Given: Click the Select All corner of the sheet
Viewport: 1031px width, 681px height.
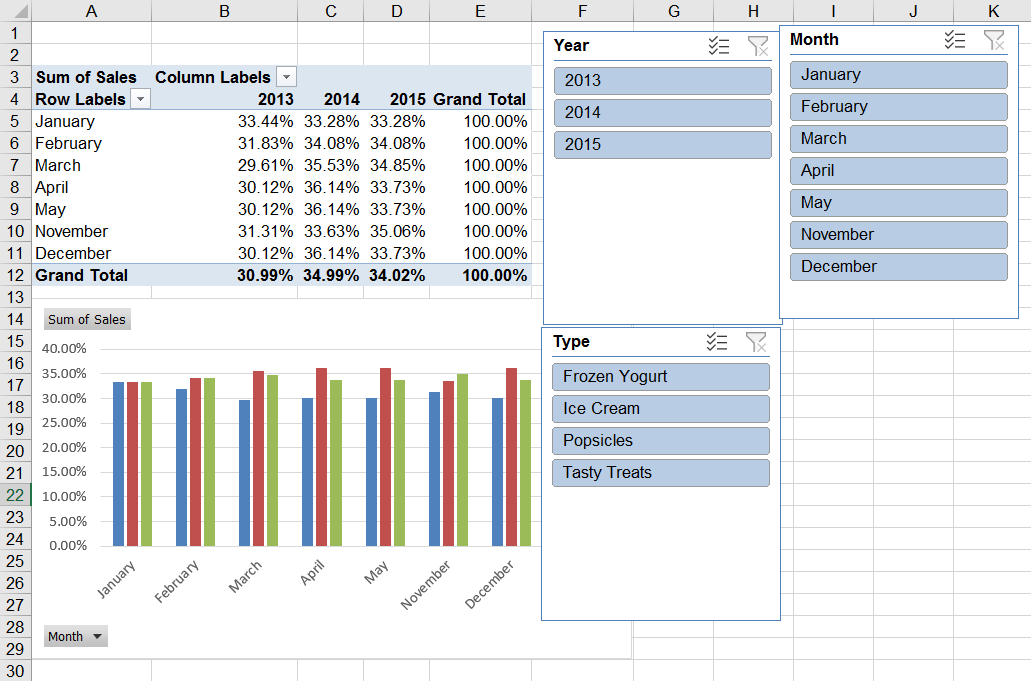Looking at the screenshot, I should (x=15, y=11).
